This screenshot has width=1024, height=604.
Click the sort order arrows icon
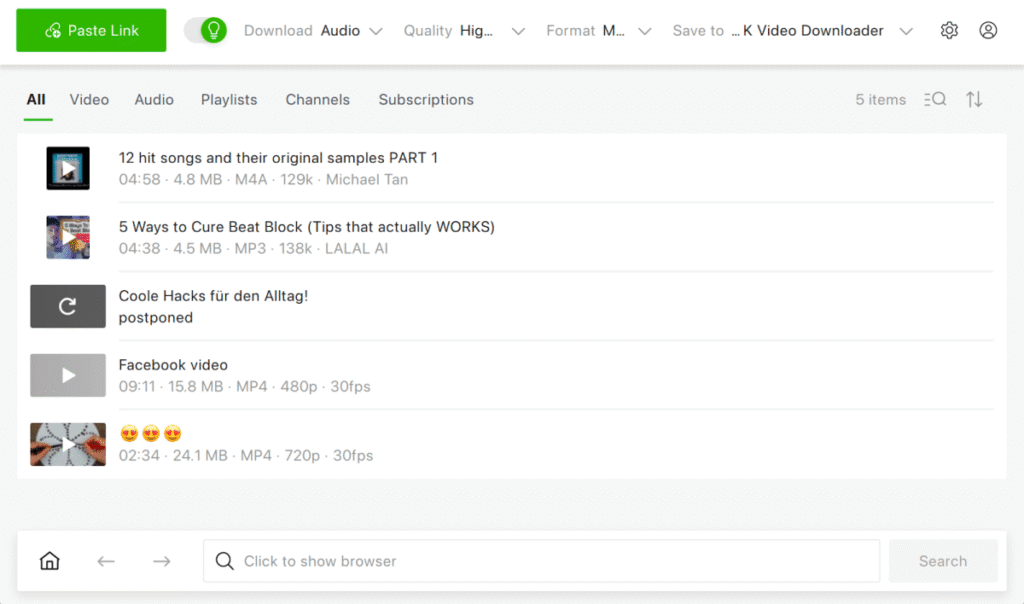pos(974,99)
